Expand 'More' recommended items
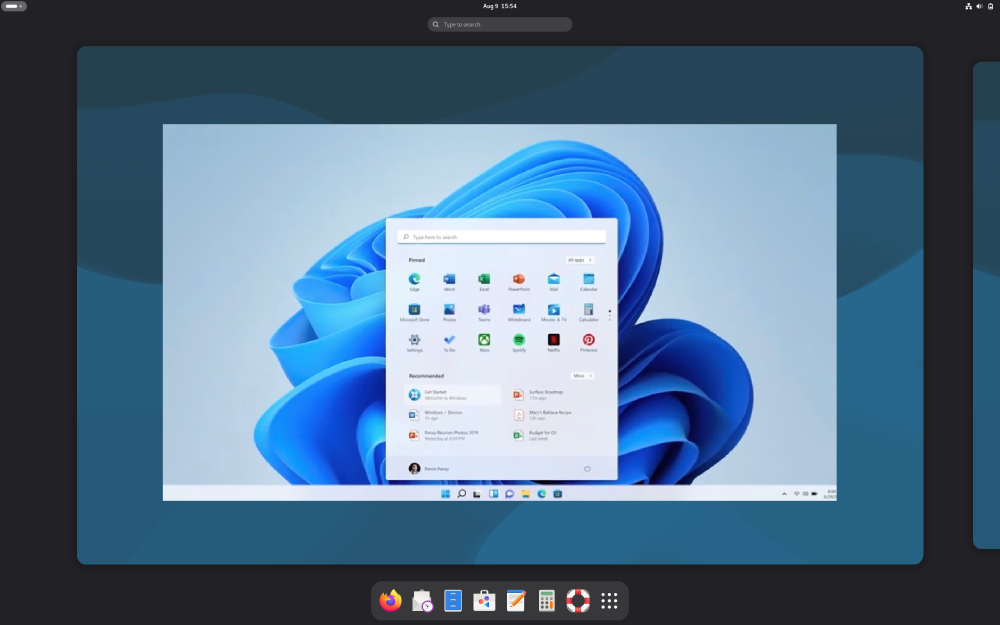Screen dimensions: 1000x625 582,376
